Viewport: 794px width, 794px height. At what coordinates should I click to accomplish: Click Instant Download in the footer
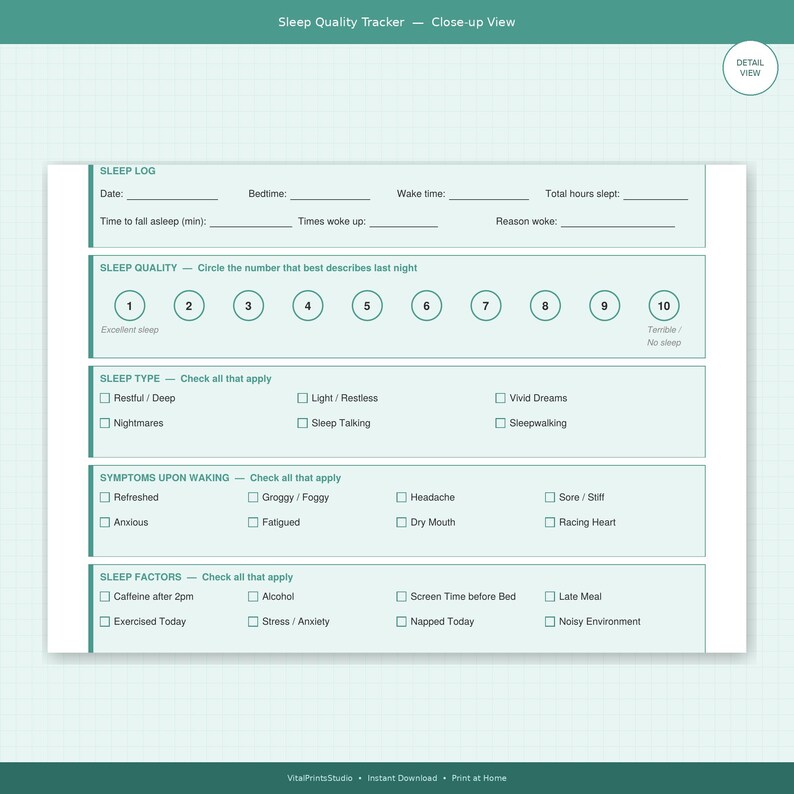(x=402, y=778)
